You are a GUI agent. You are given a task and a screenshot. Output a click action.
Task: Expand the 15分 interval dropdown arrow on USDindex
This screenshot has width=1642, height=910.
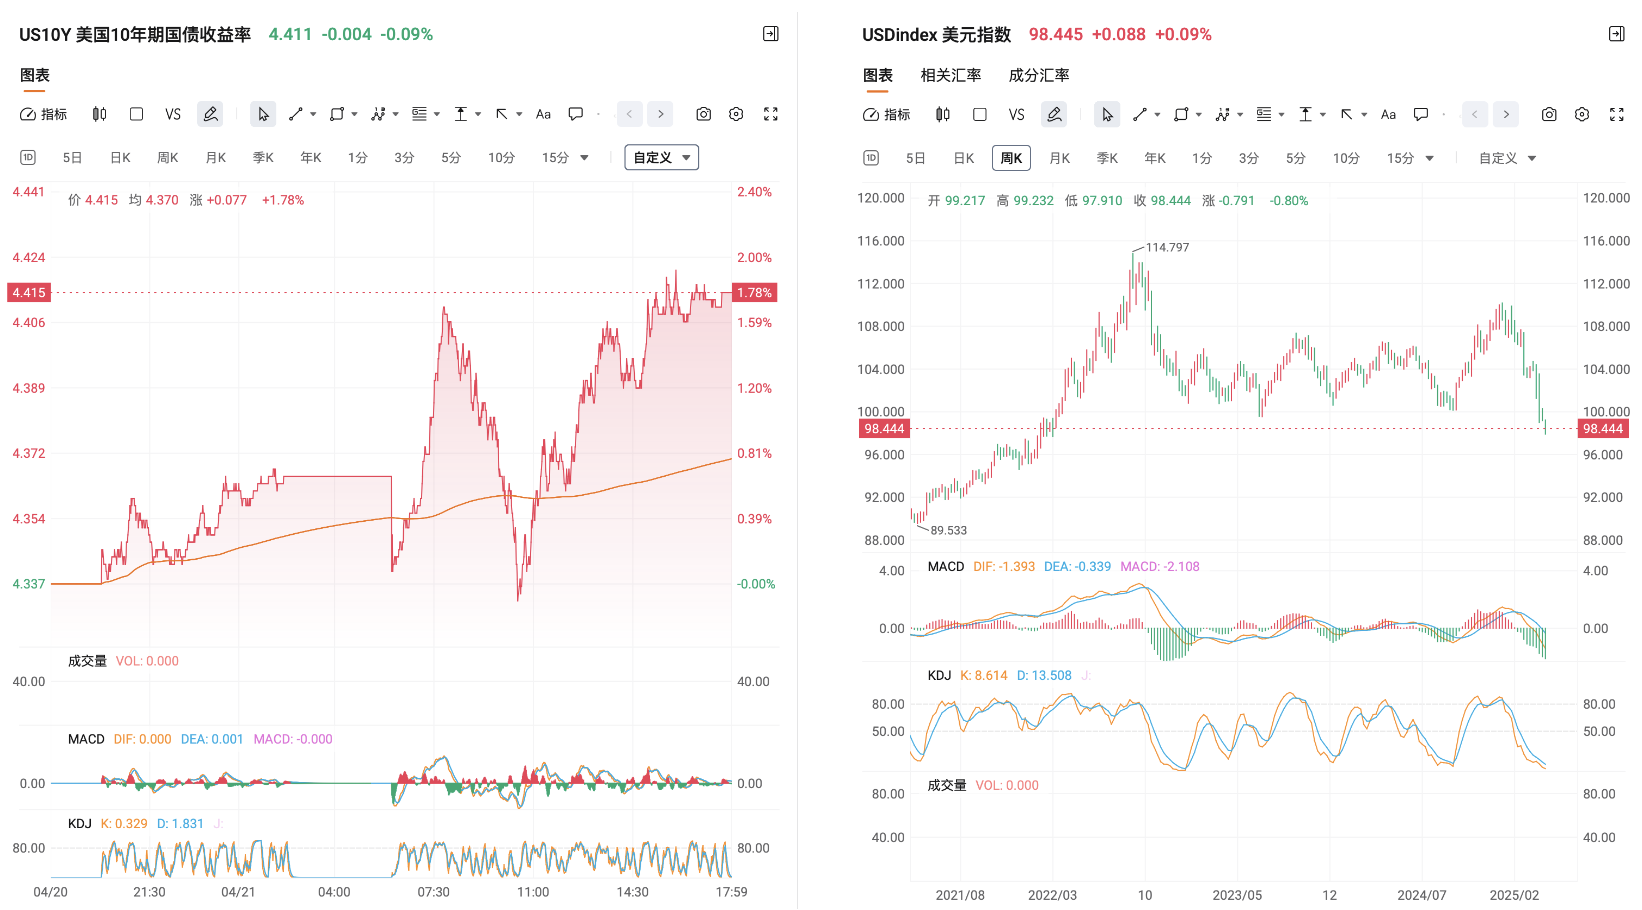(1430, 158)
